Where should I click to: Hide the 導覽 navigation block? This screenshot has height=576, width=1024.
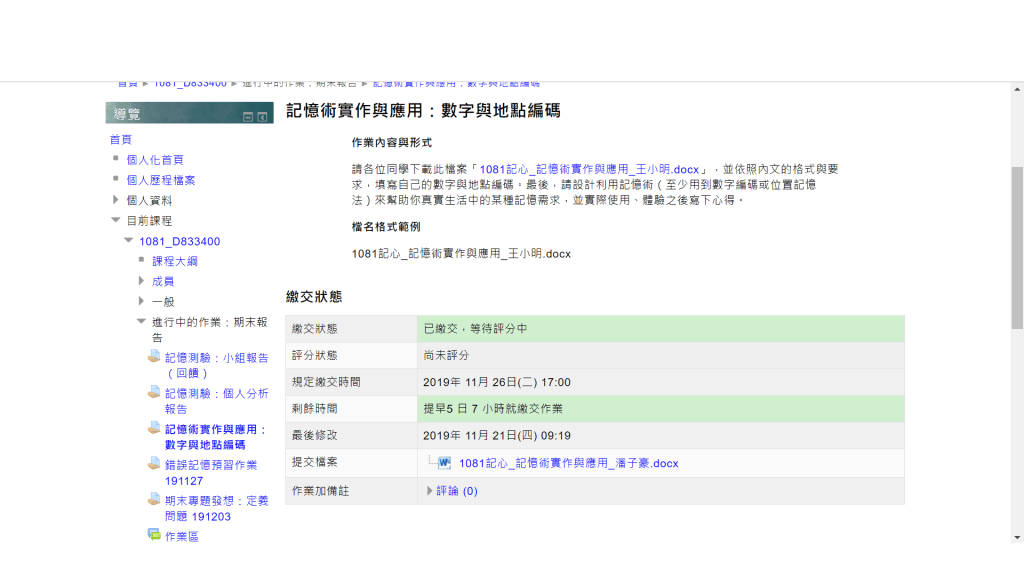248,117
